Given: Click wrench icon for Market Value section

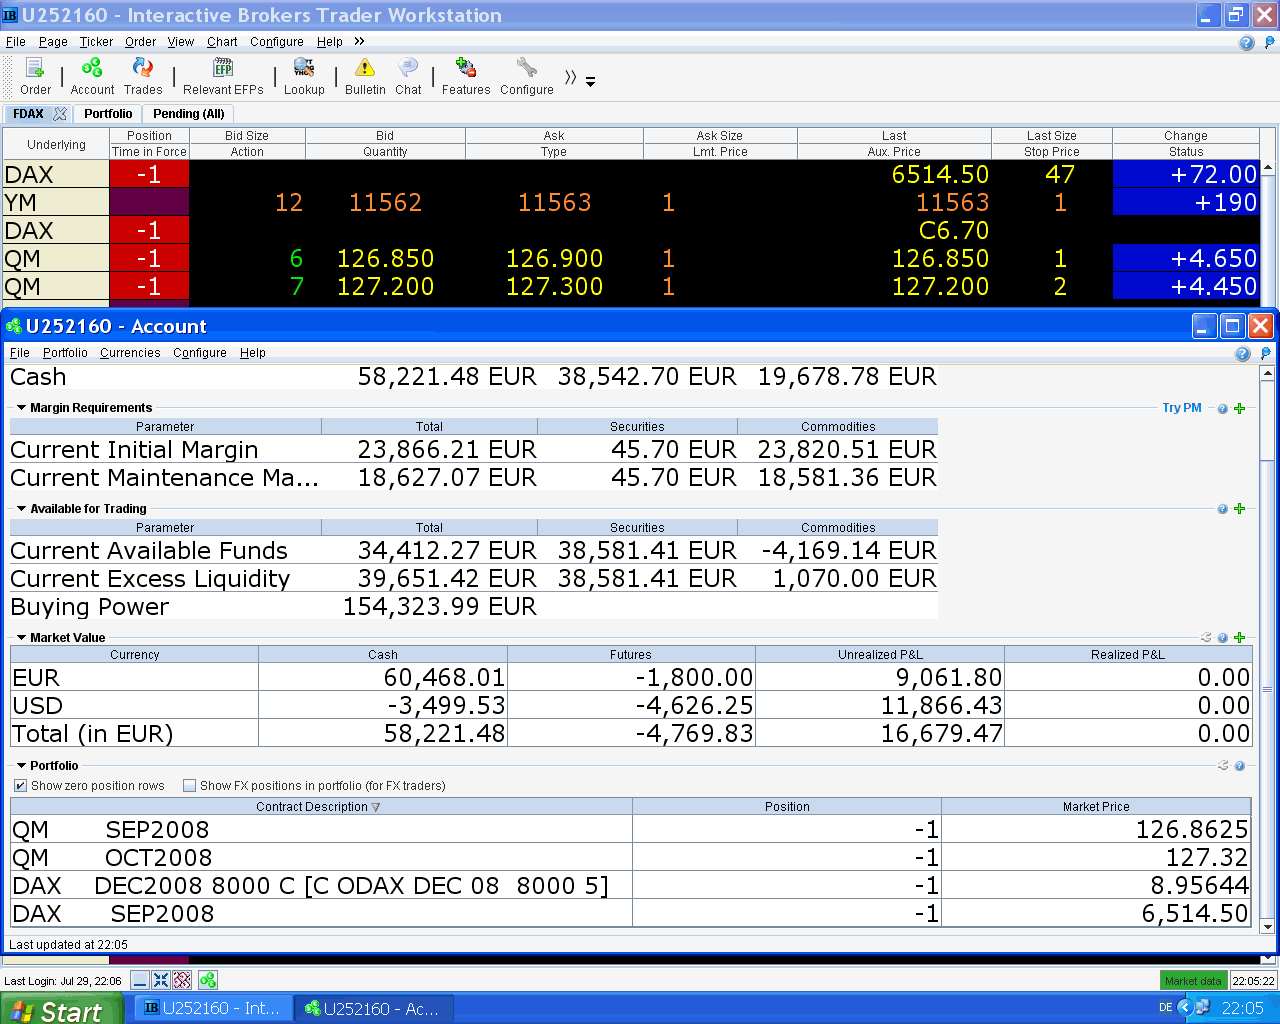Looking at the screenshot, I should (x=1206, y=638).
